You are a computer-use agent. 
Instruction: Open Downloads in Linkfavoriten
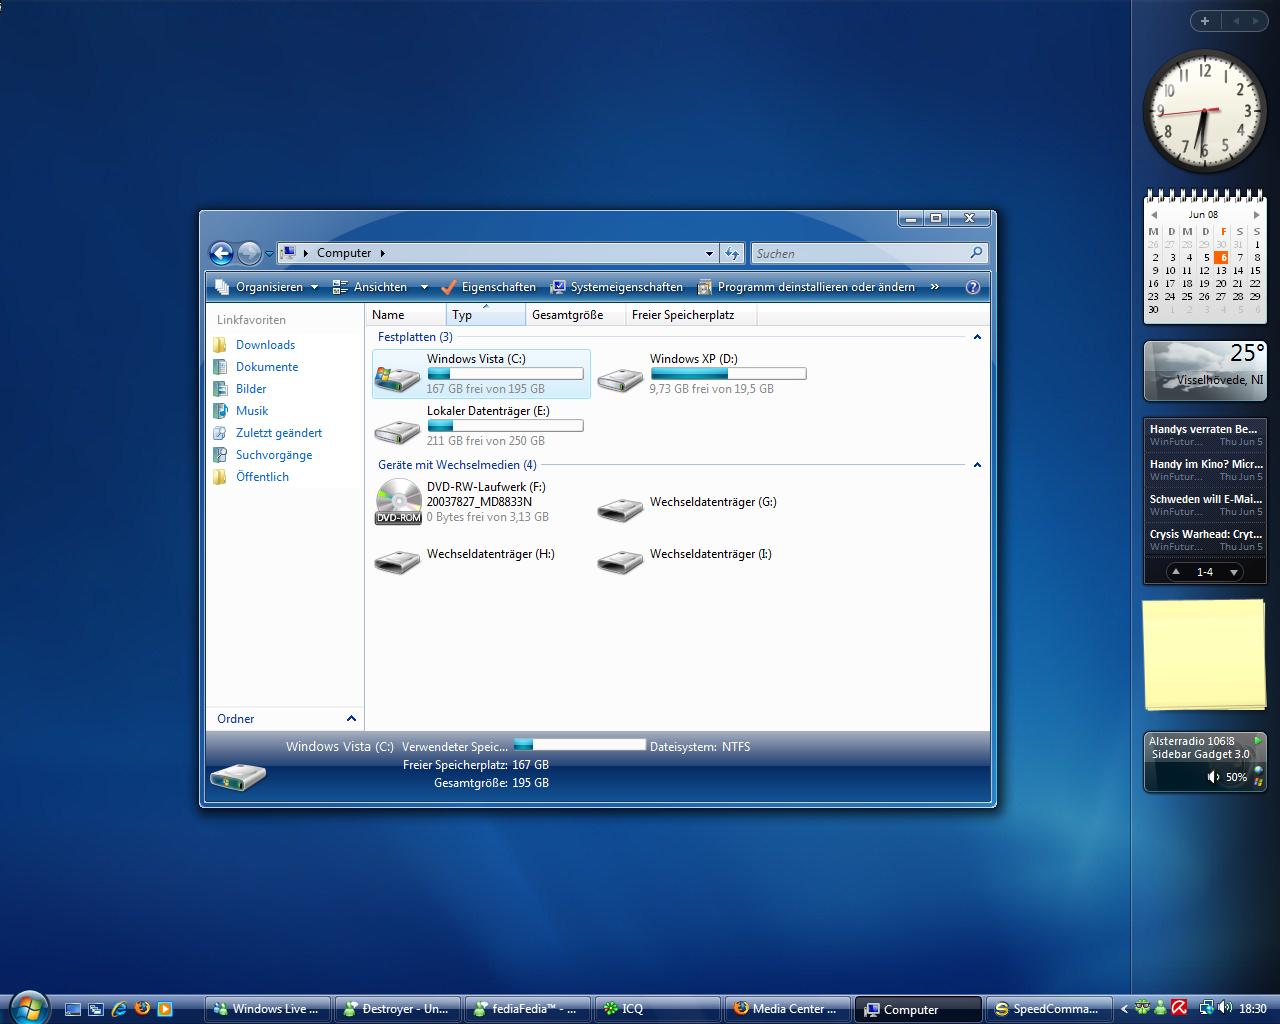pyautogui.click(x=265, y=345)
